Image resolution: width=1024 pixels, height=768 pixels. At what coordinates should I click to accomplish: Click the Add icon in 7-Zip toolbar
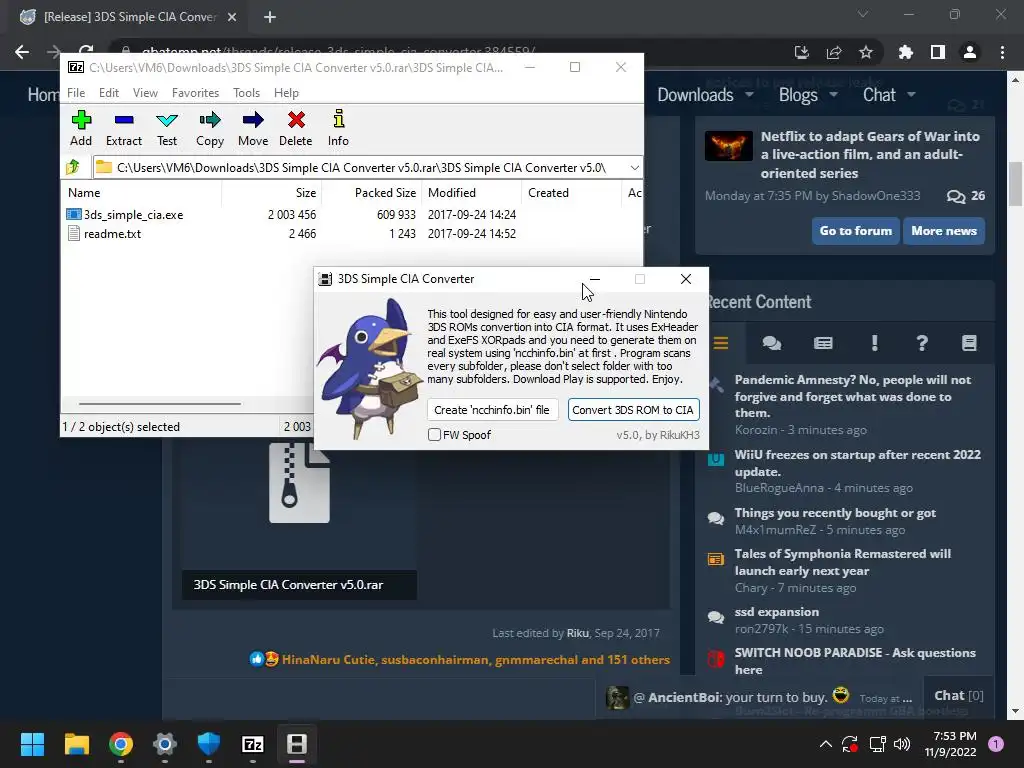pyautogui.click(x=81, y=120)
